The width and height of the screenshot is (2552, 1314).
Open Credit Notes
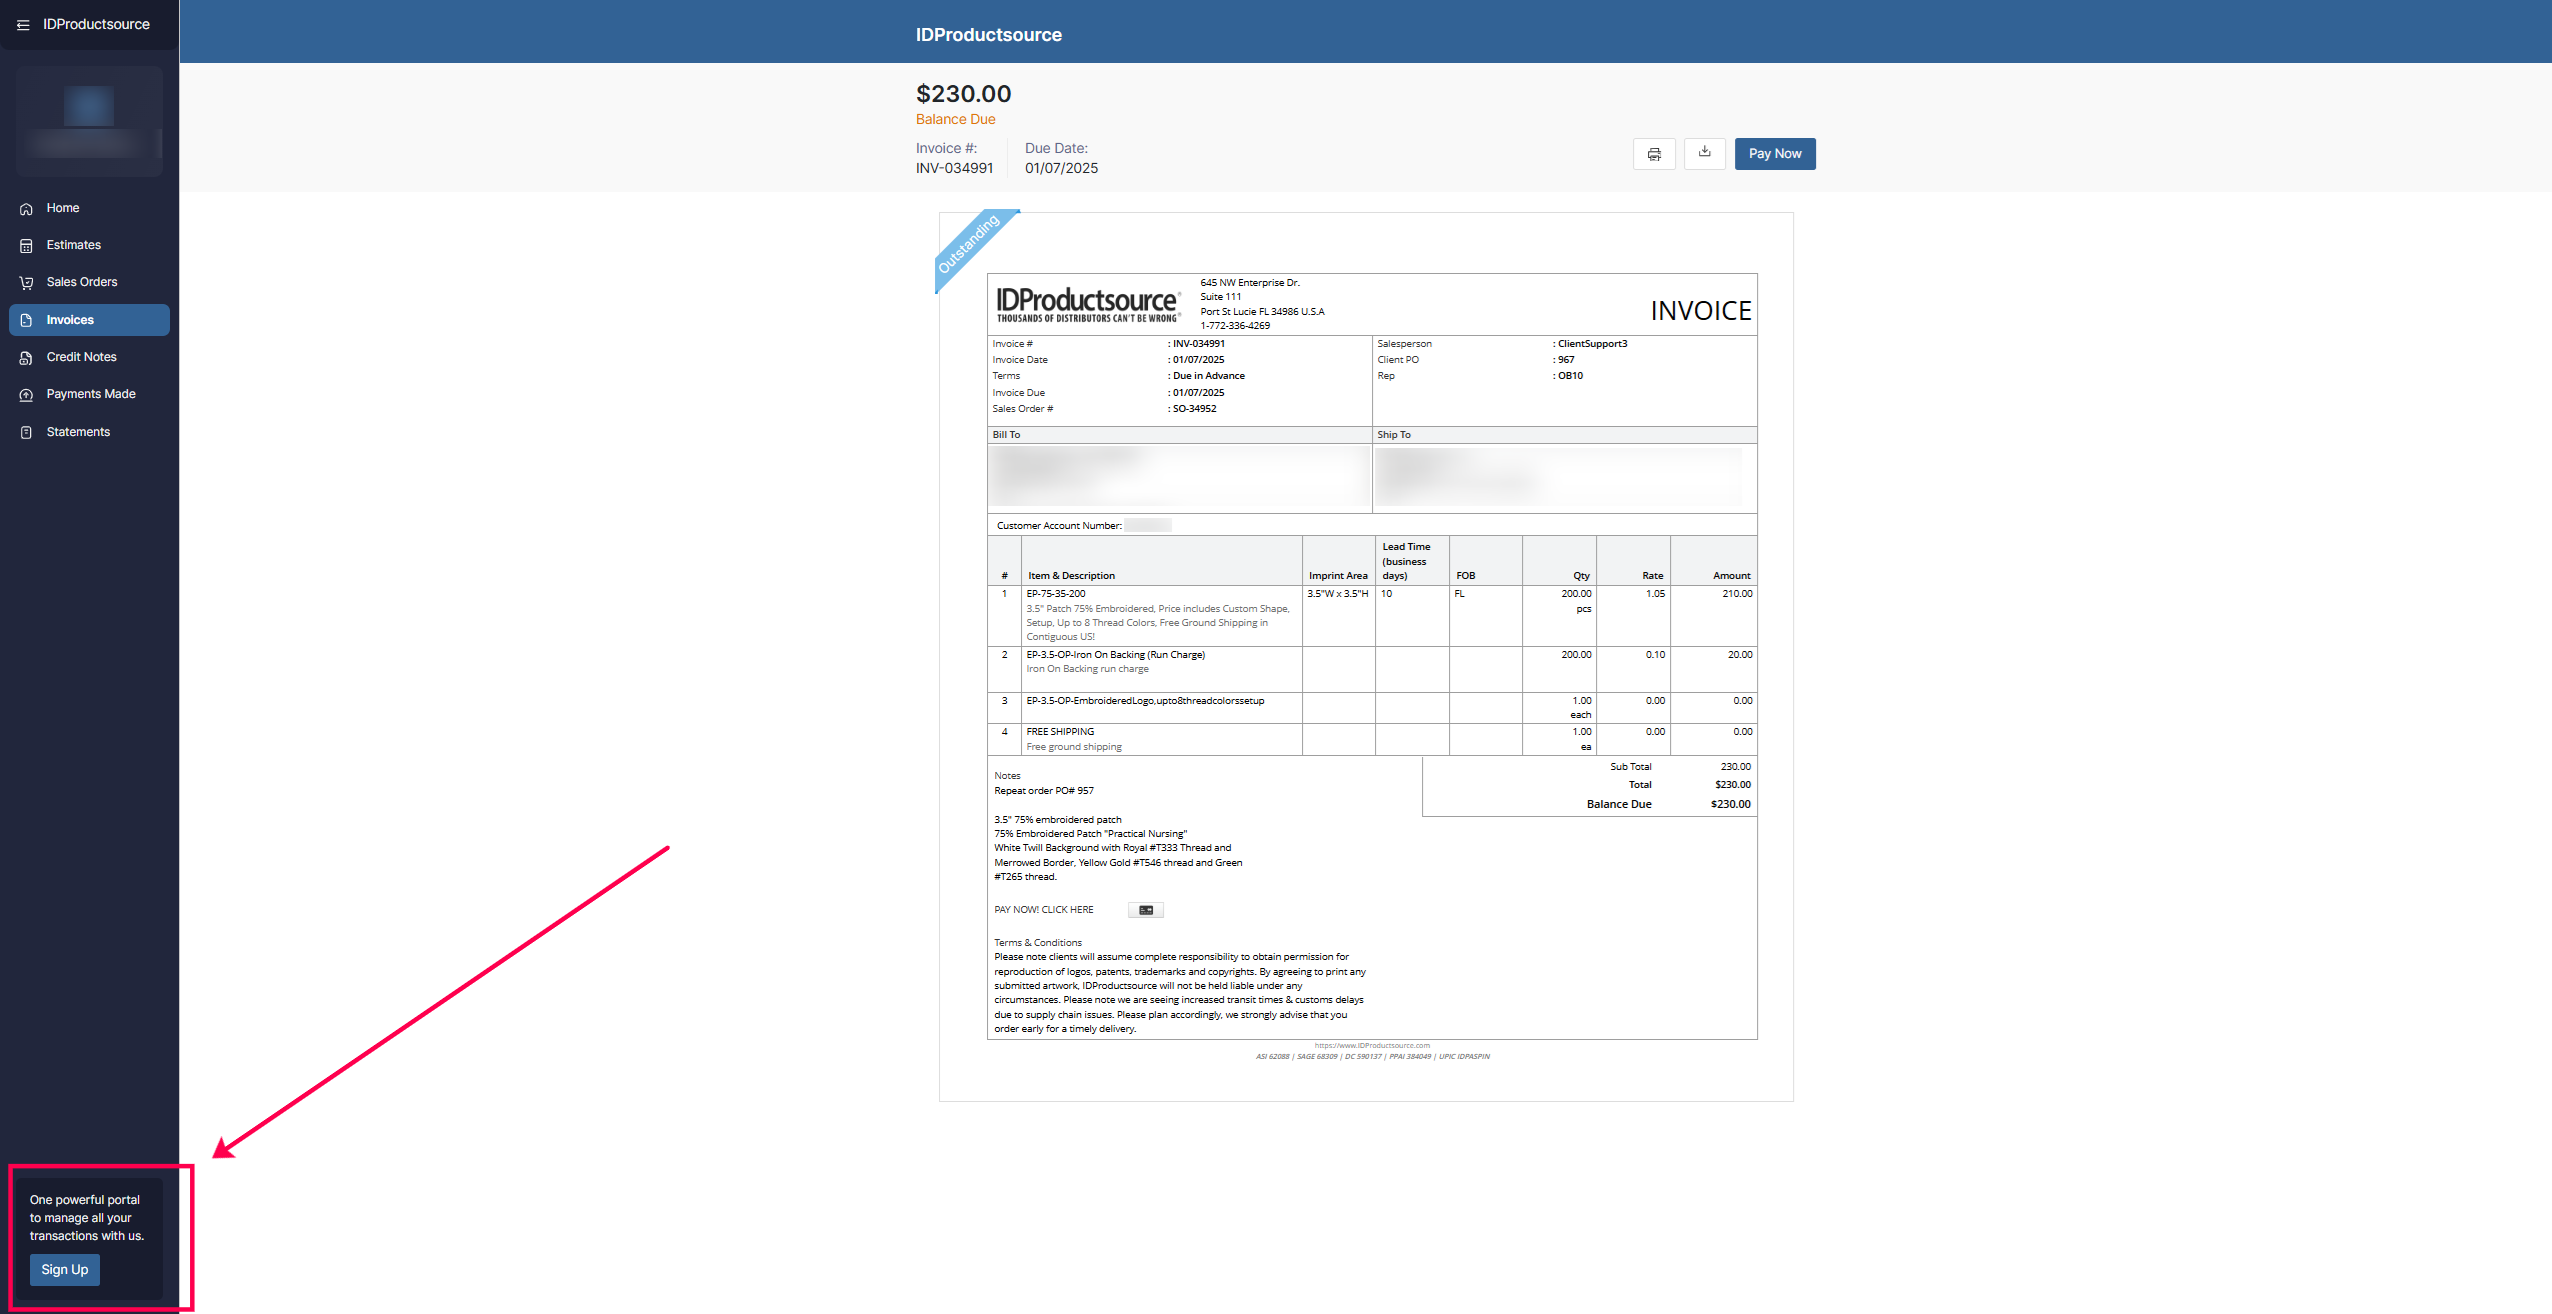[89, 357]
